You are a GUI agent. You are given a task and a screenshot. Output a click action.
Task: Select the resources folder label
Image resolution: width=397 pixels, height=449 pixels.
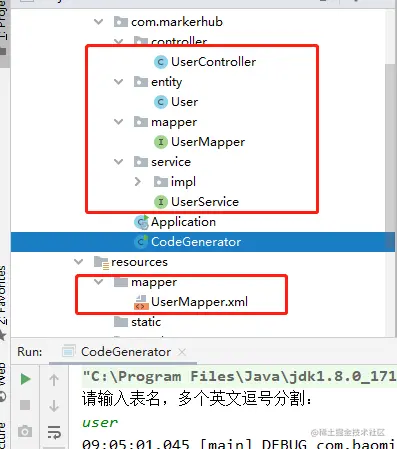pos(139,262)
